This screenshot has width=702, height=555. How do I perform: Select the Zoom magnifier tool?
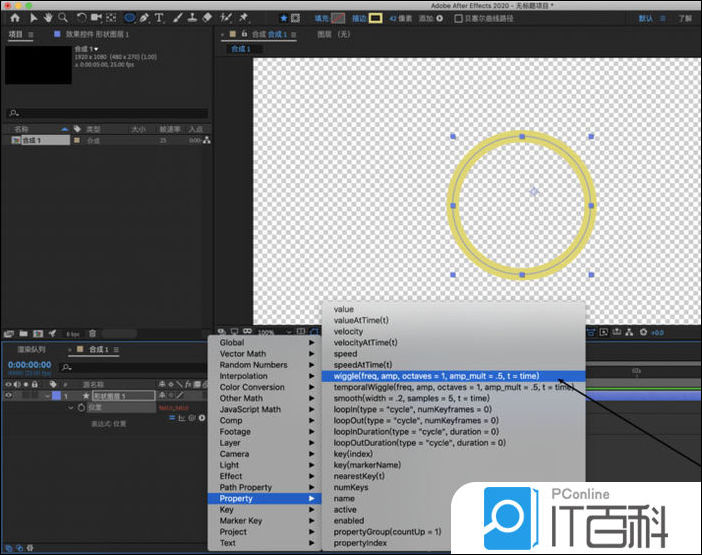pyautogui.click(x=62, y=17)
